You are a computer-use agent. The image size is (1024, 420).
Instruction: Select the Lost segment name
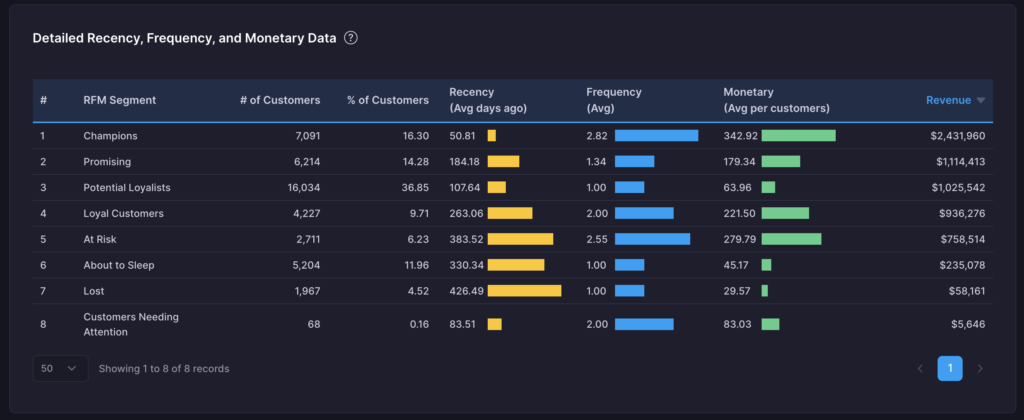(94, 291)
